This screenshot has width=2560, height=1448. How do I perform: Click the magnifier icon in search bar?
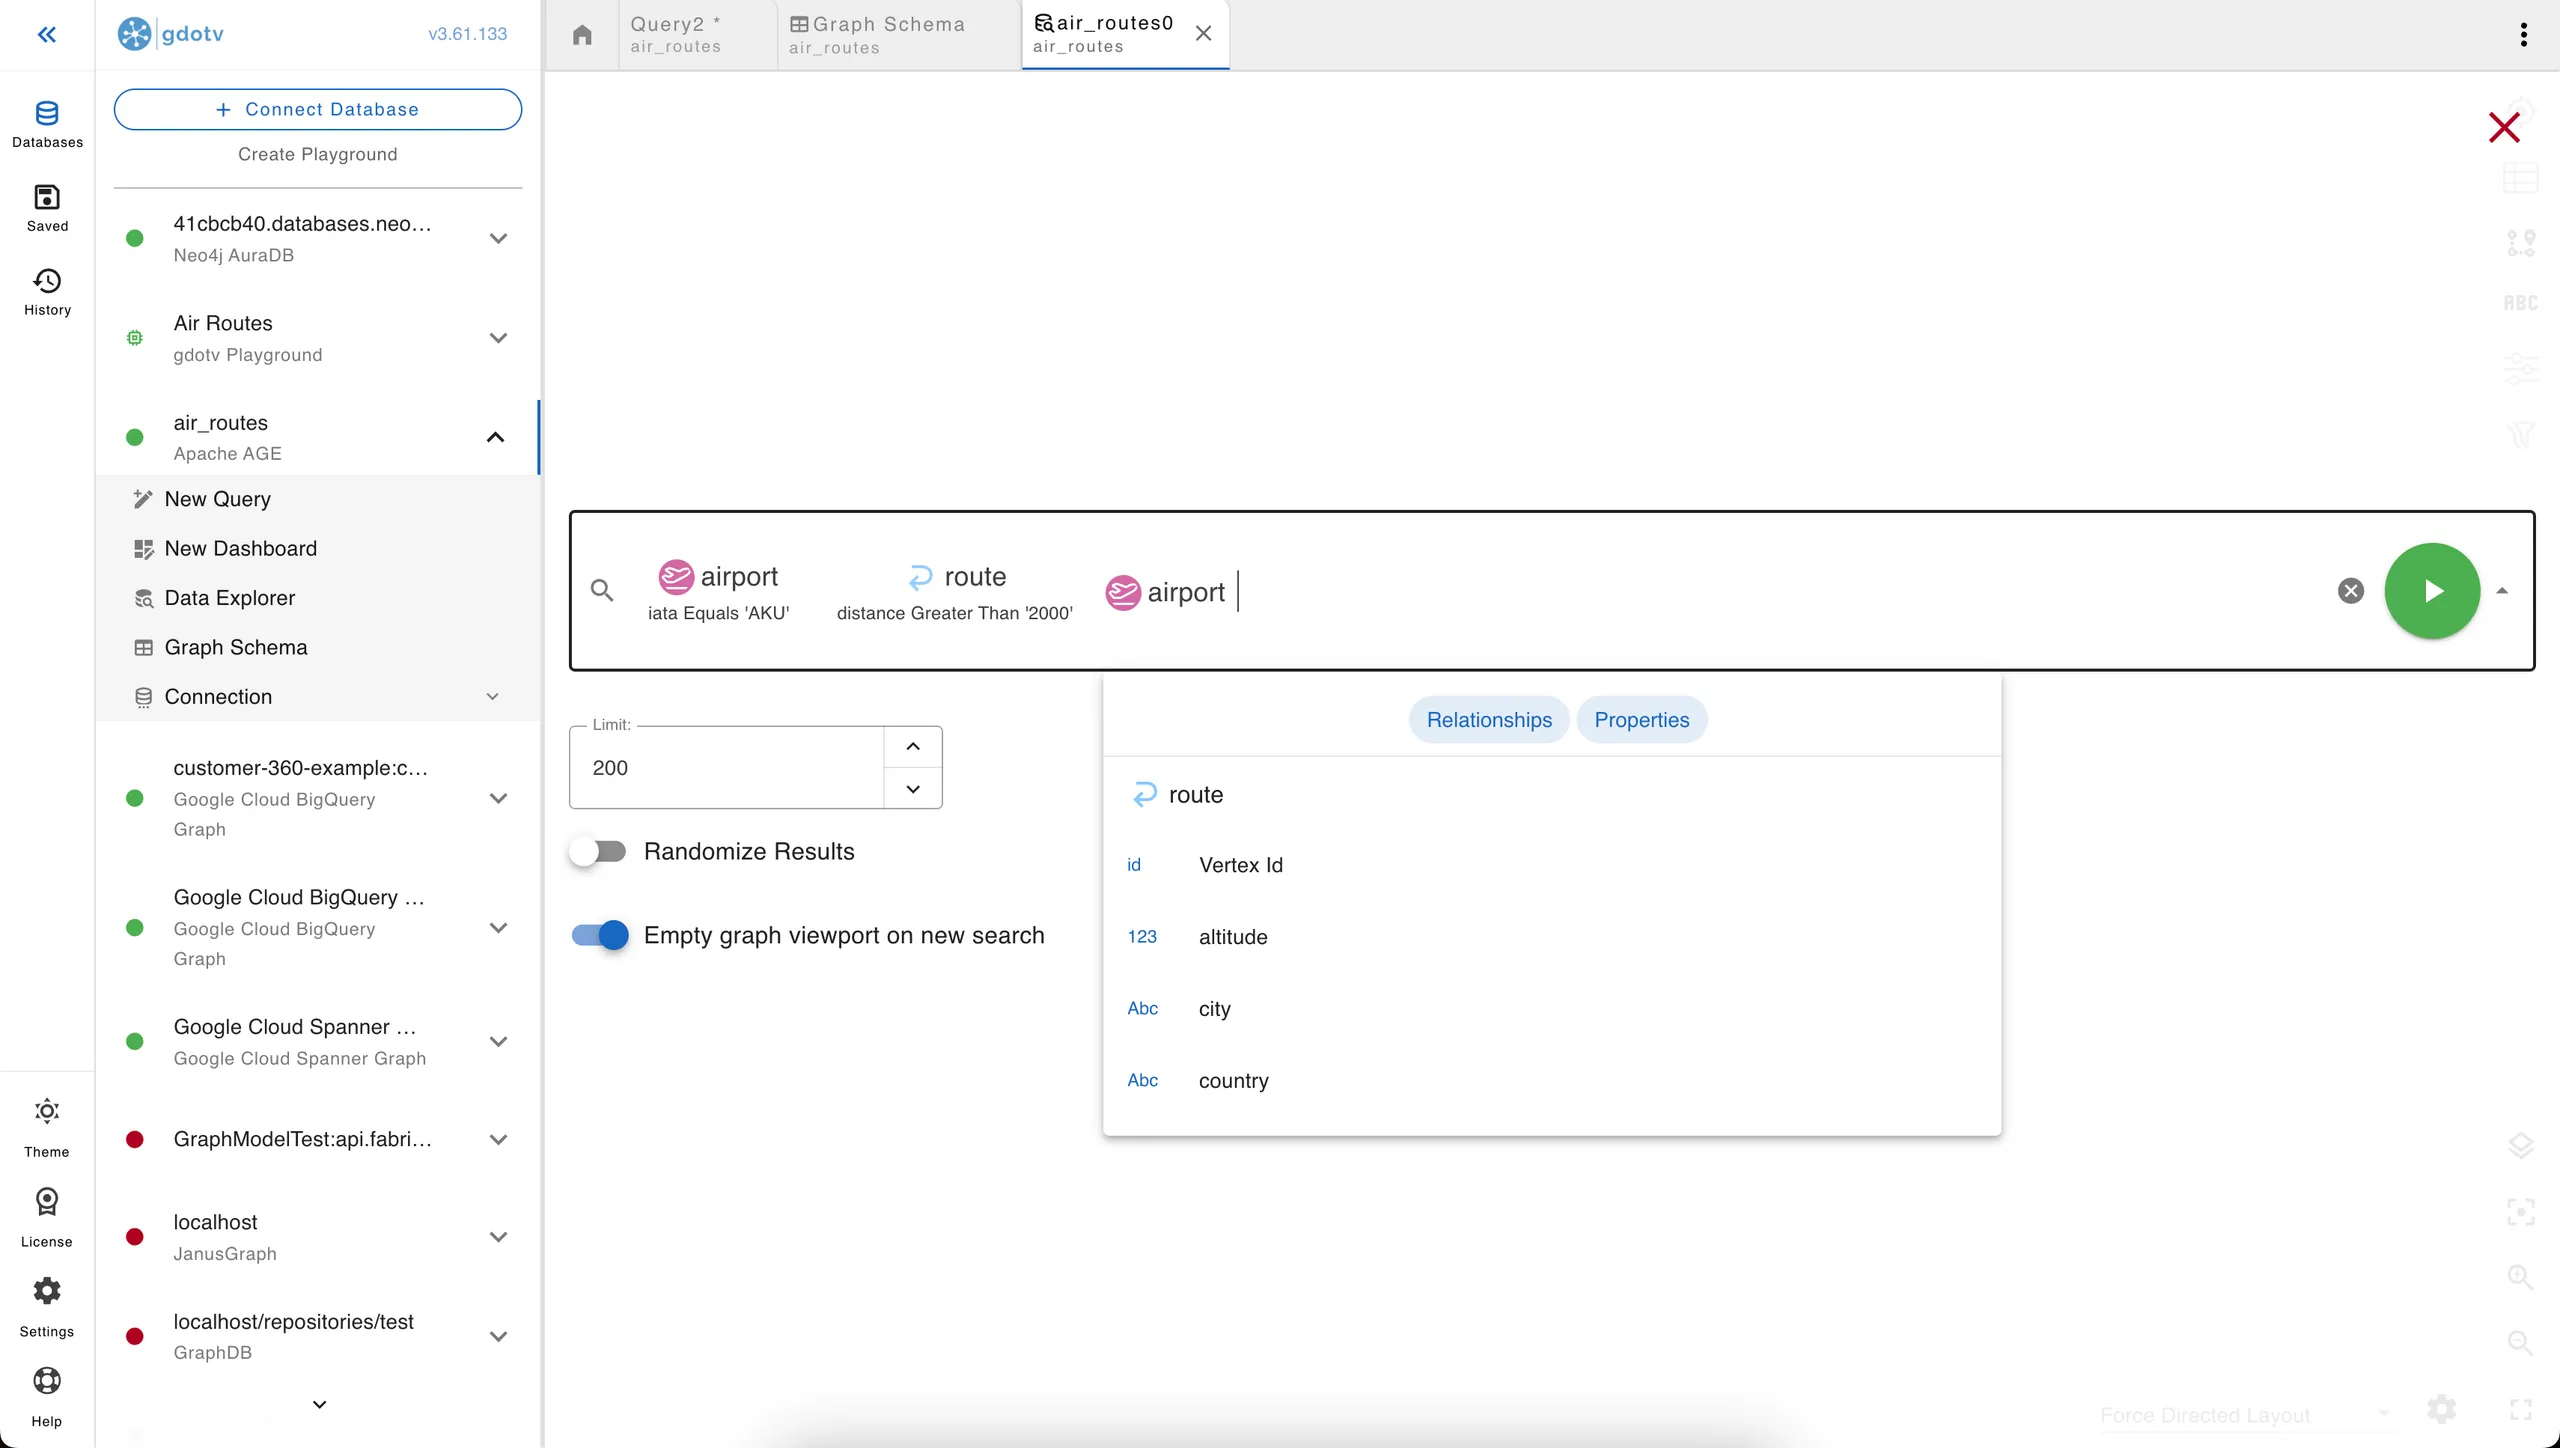pyautogui.click(x=602, y=590)
